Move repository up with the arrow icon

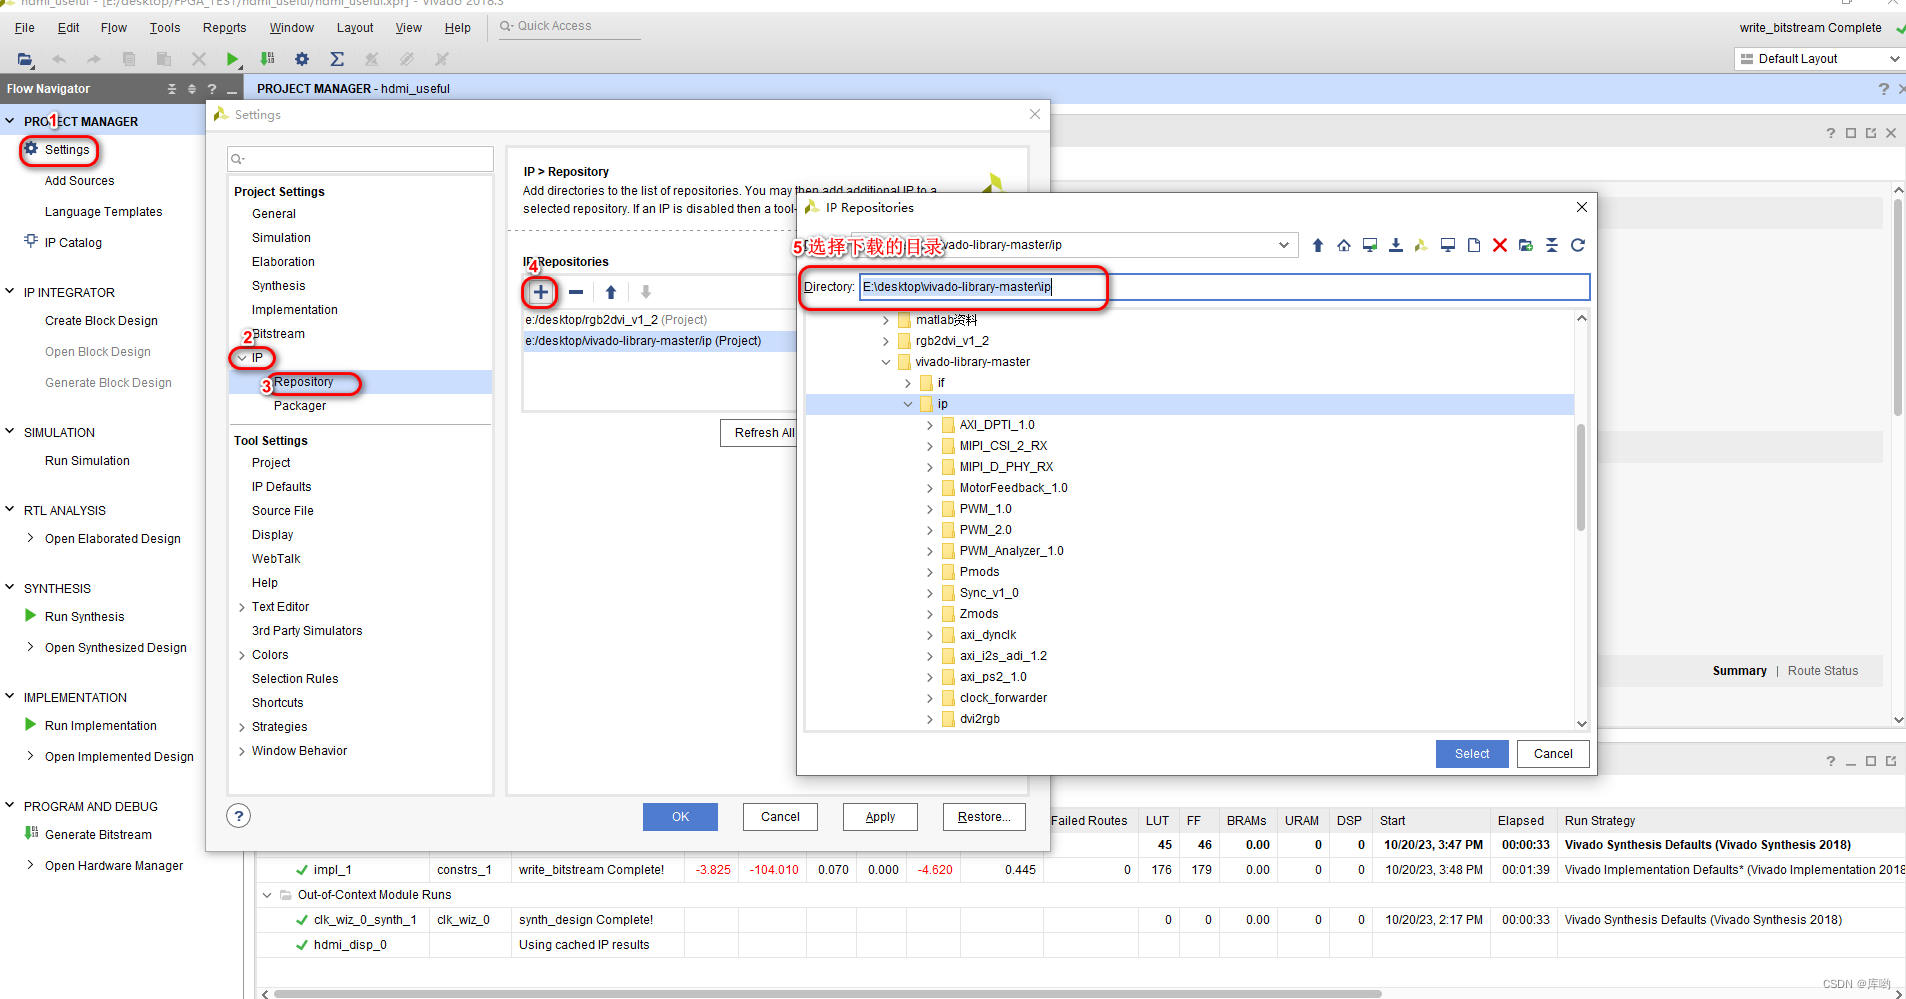click(611, 292)
